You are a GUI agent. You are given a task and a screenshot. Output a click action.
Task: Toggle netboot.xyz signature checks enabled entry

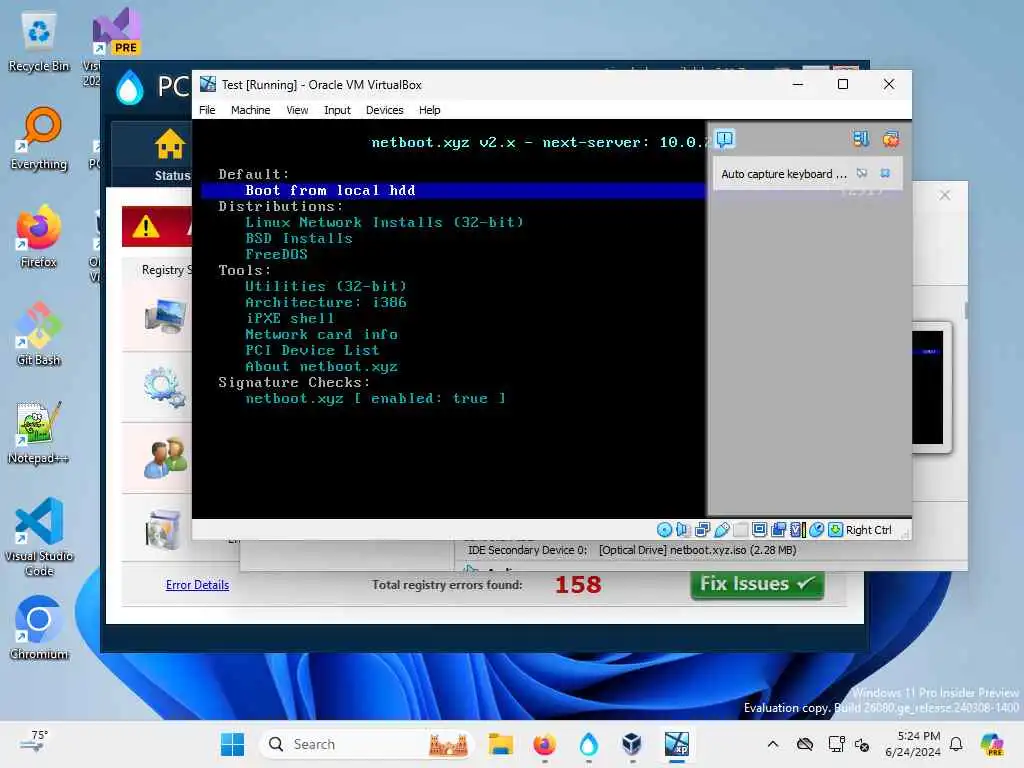coord(375,398)
